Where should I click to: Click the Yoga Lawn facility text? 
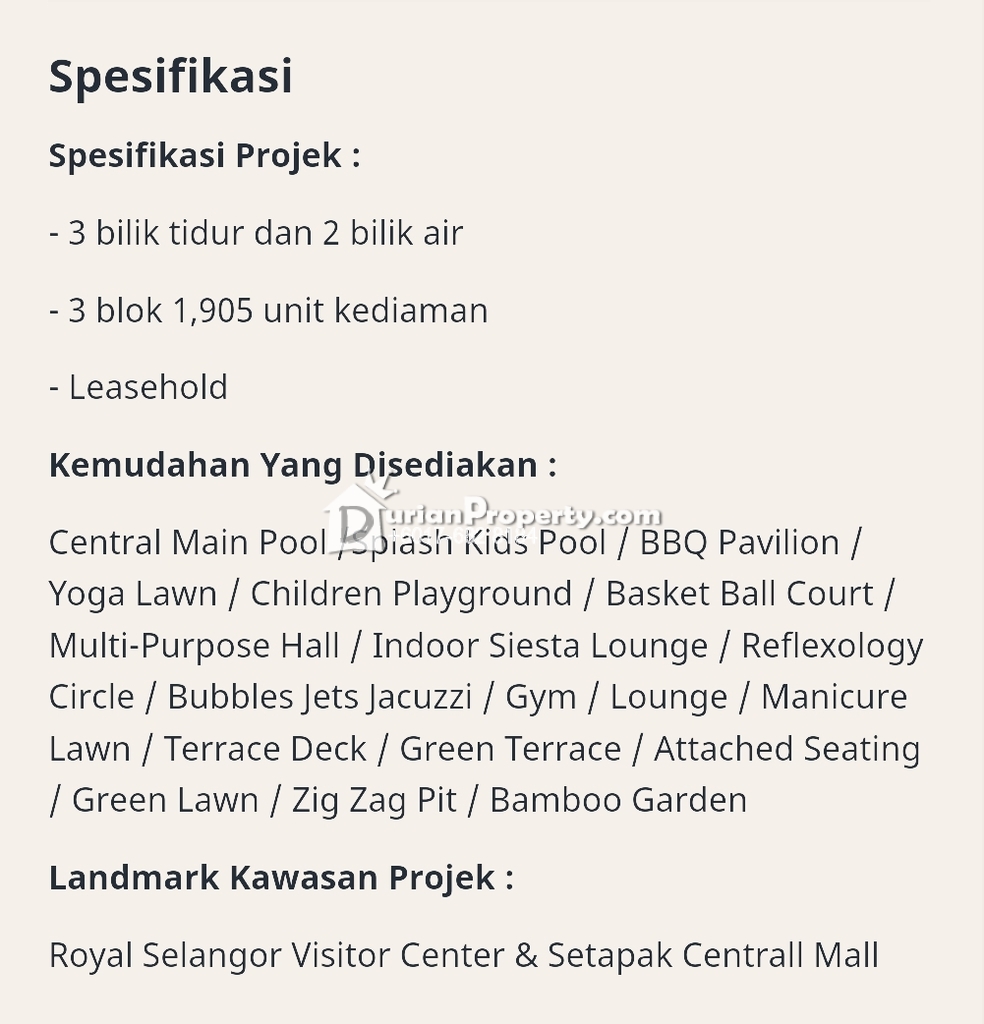[133, 596]
